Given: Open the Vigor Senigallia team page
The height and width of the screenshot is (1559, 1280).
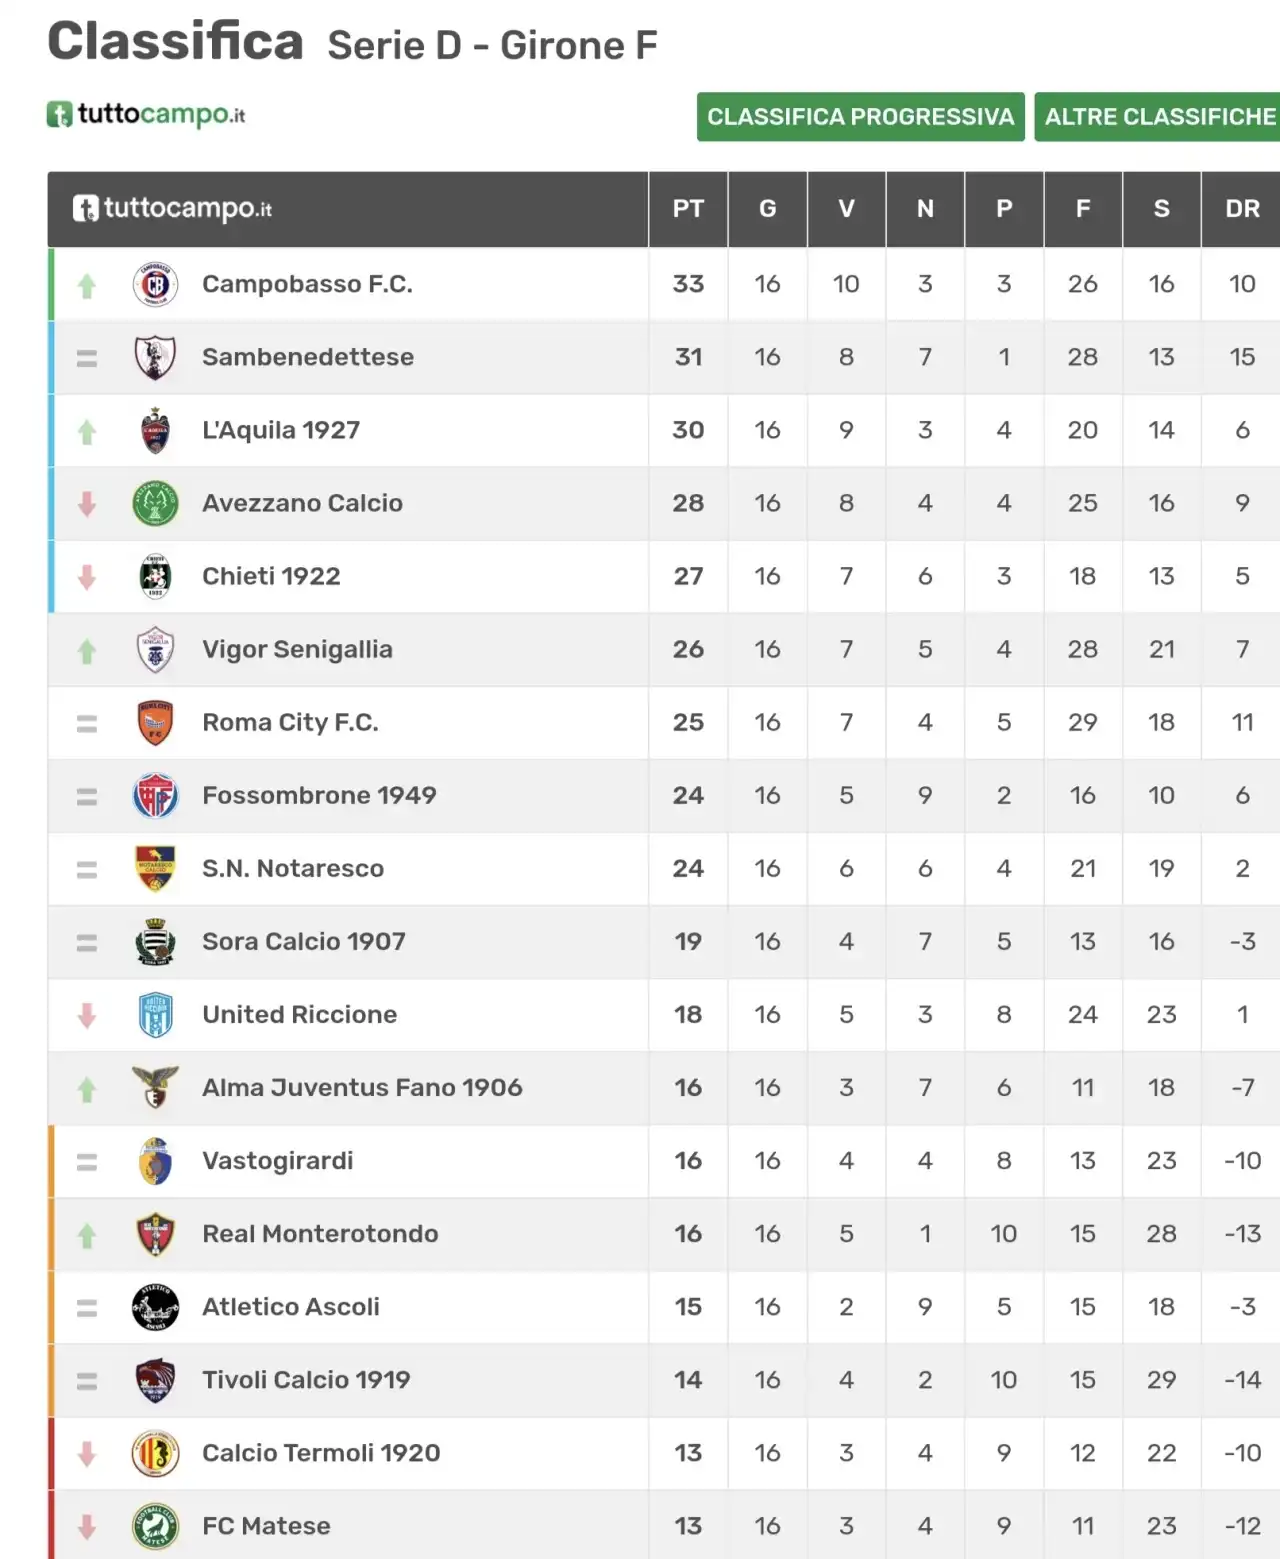Looking at the screenshot, I should click(x=297, y=650).
